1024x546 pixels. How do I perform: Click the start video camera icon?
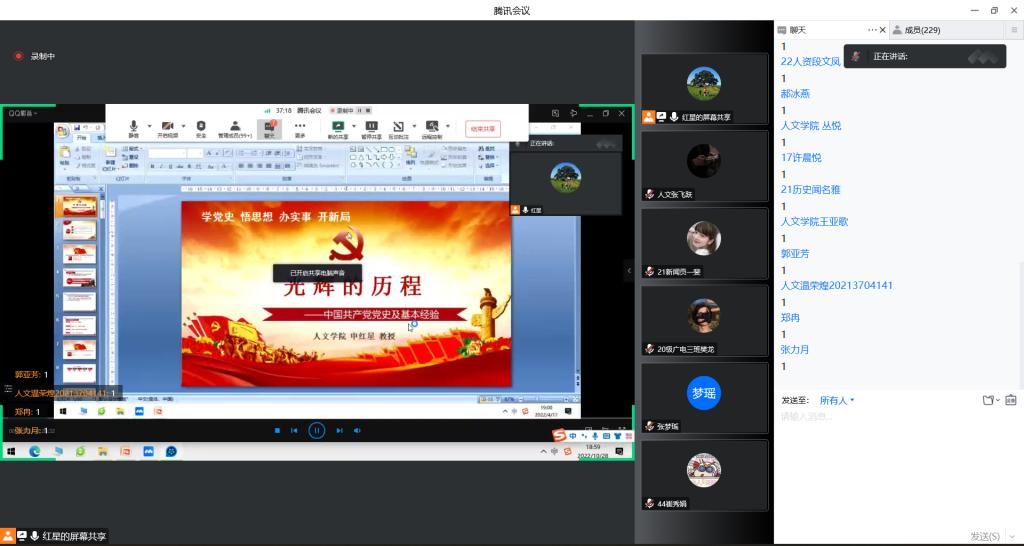tap(167, 127)
